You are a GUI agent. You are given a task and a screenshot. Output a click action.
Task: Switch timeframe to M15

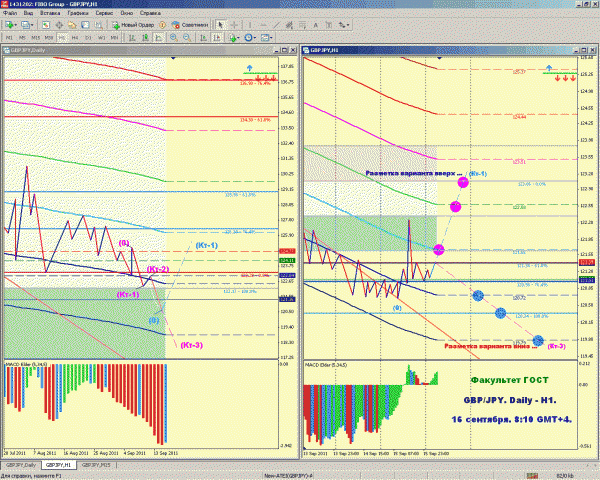36,38
